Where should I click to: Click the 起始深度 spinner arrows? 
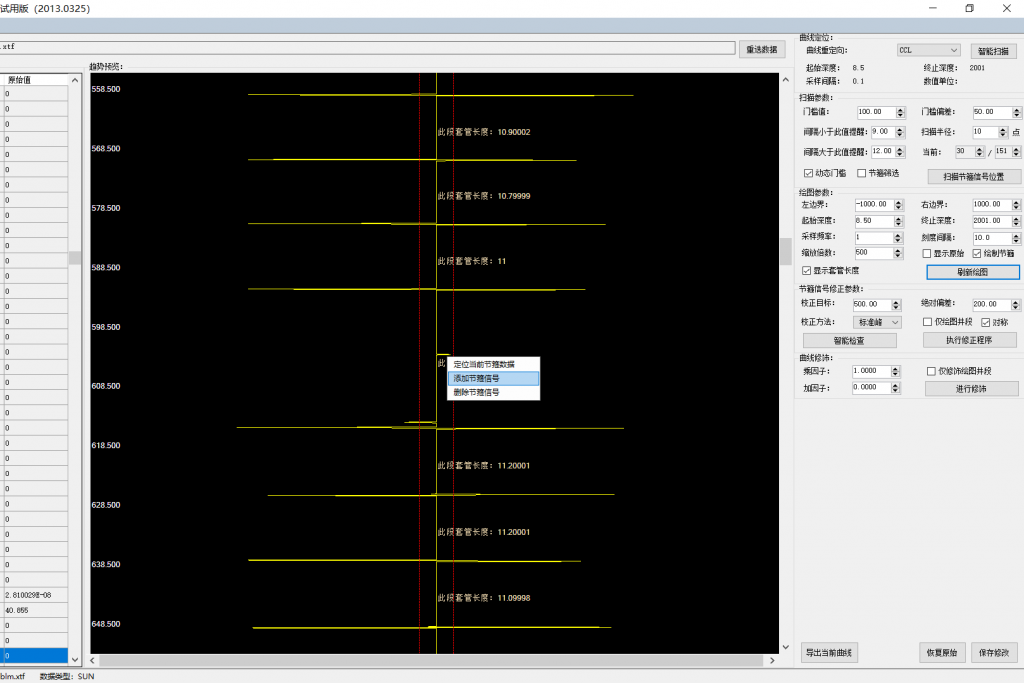pos(899,221)
